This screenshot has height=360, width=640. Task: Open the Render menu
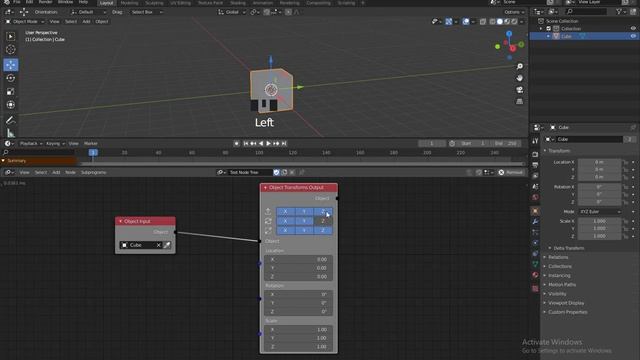(x=45, y=2)
